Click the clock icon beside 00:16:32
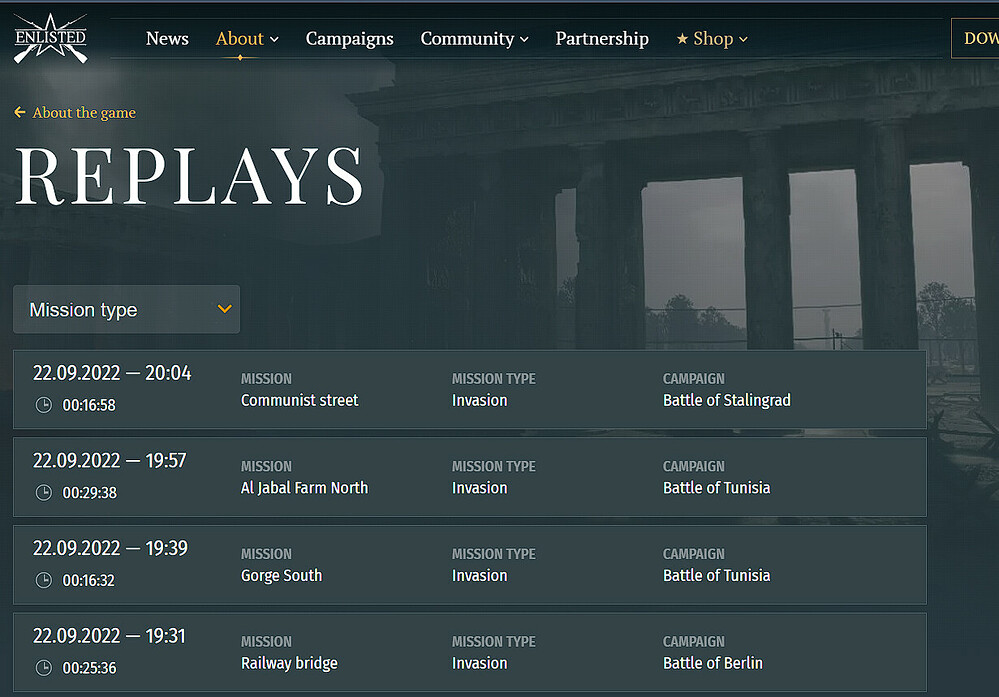999x697 pixels. pos(43,580)
